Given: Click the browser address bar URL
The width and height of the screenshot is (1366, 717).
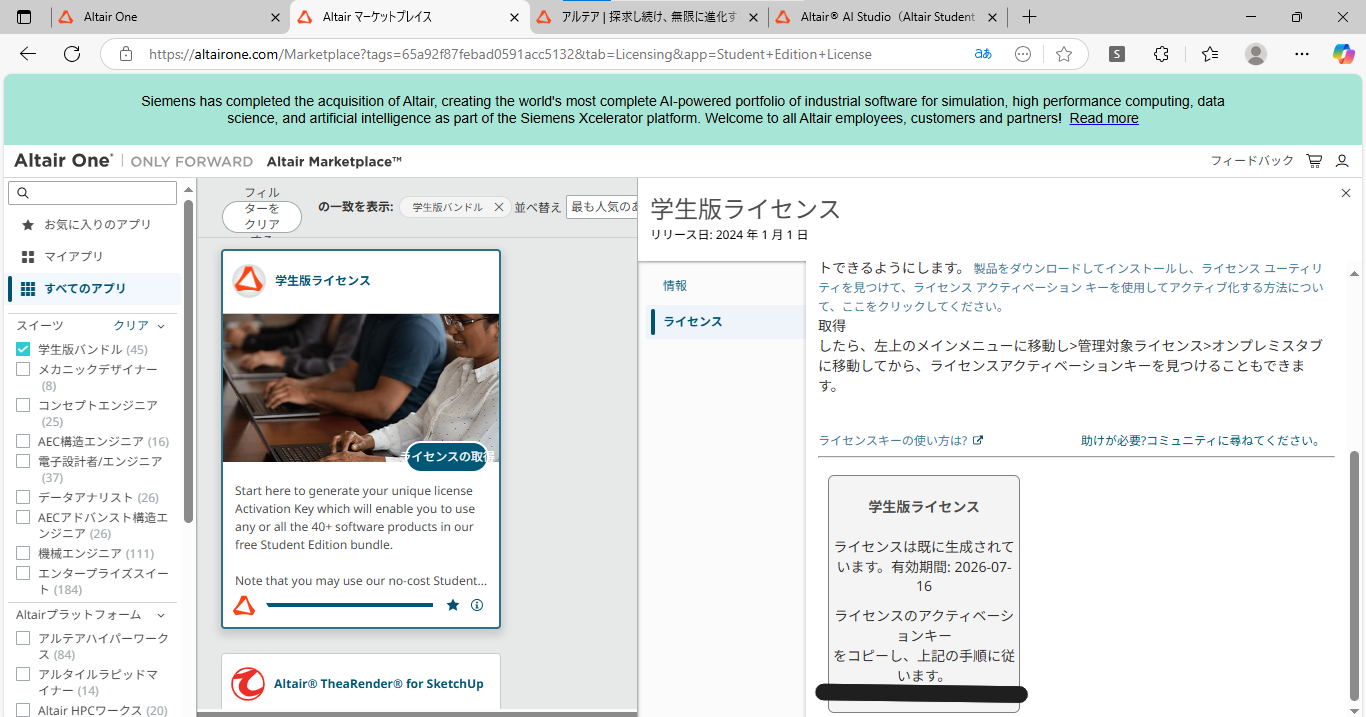Looking at the screenshot, I should click(x=510, y=54).
